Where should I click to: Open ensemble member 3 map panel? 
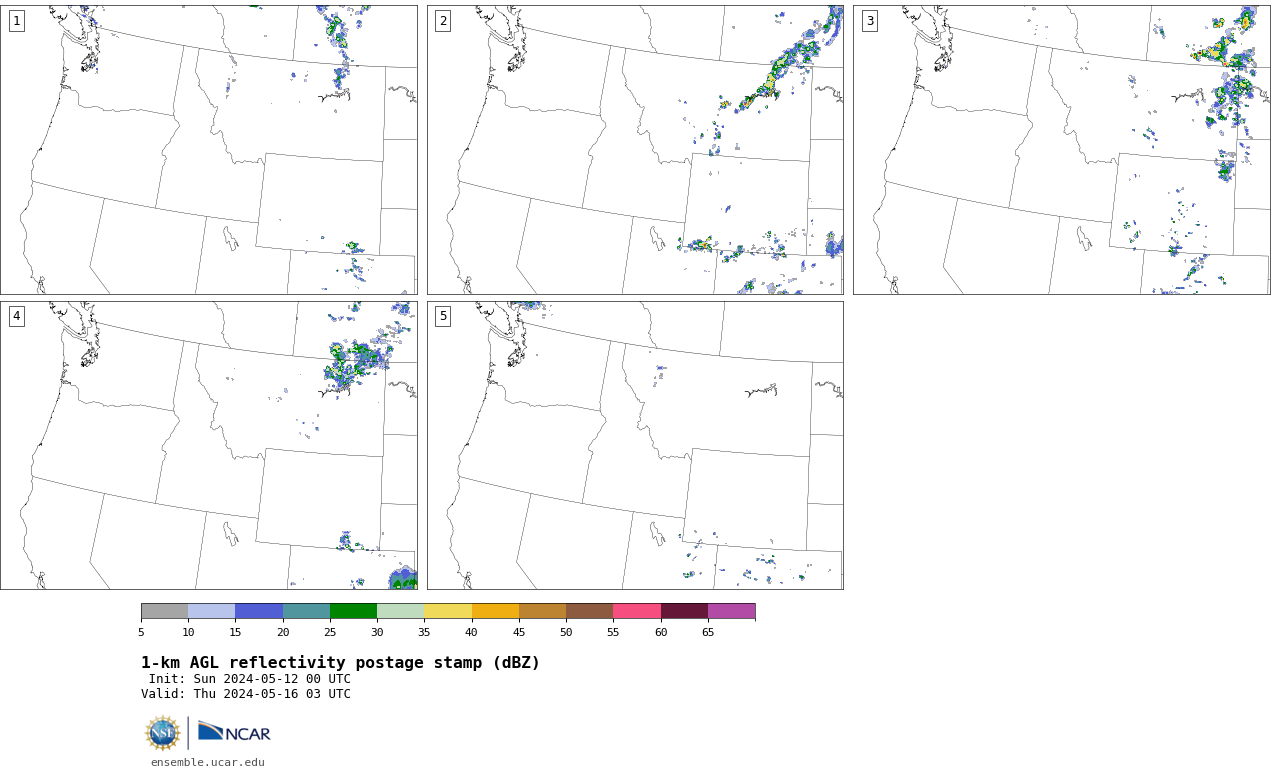pyautogui.click(x=1062, y=150)
